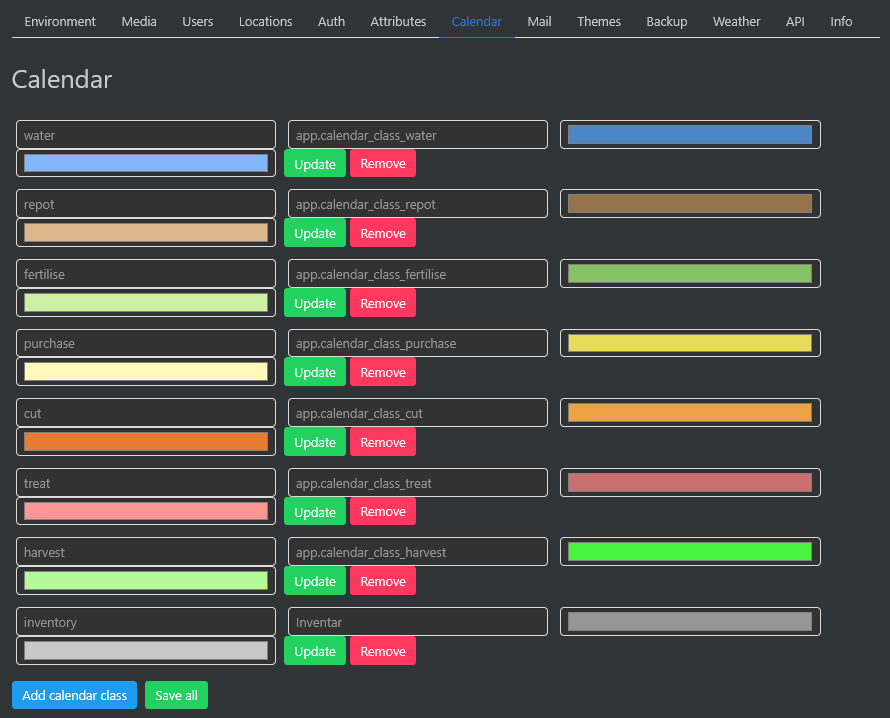Update the inventory calendar class
This screenshot has width=890, height=718.
pyautogui.click(x=314, y=650)
